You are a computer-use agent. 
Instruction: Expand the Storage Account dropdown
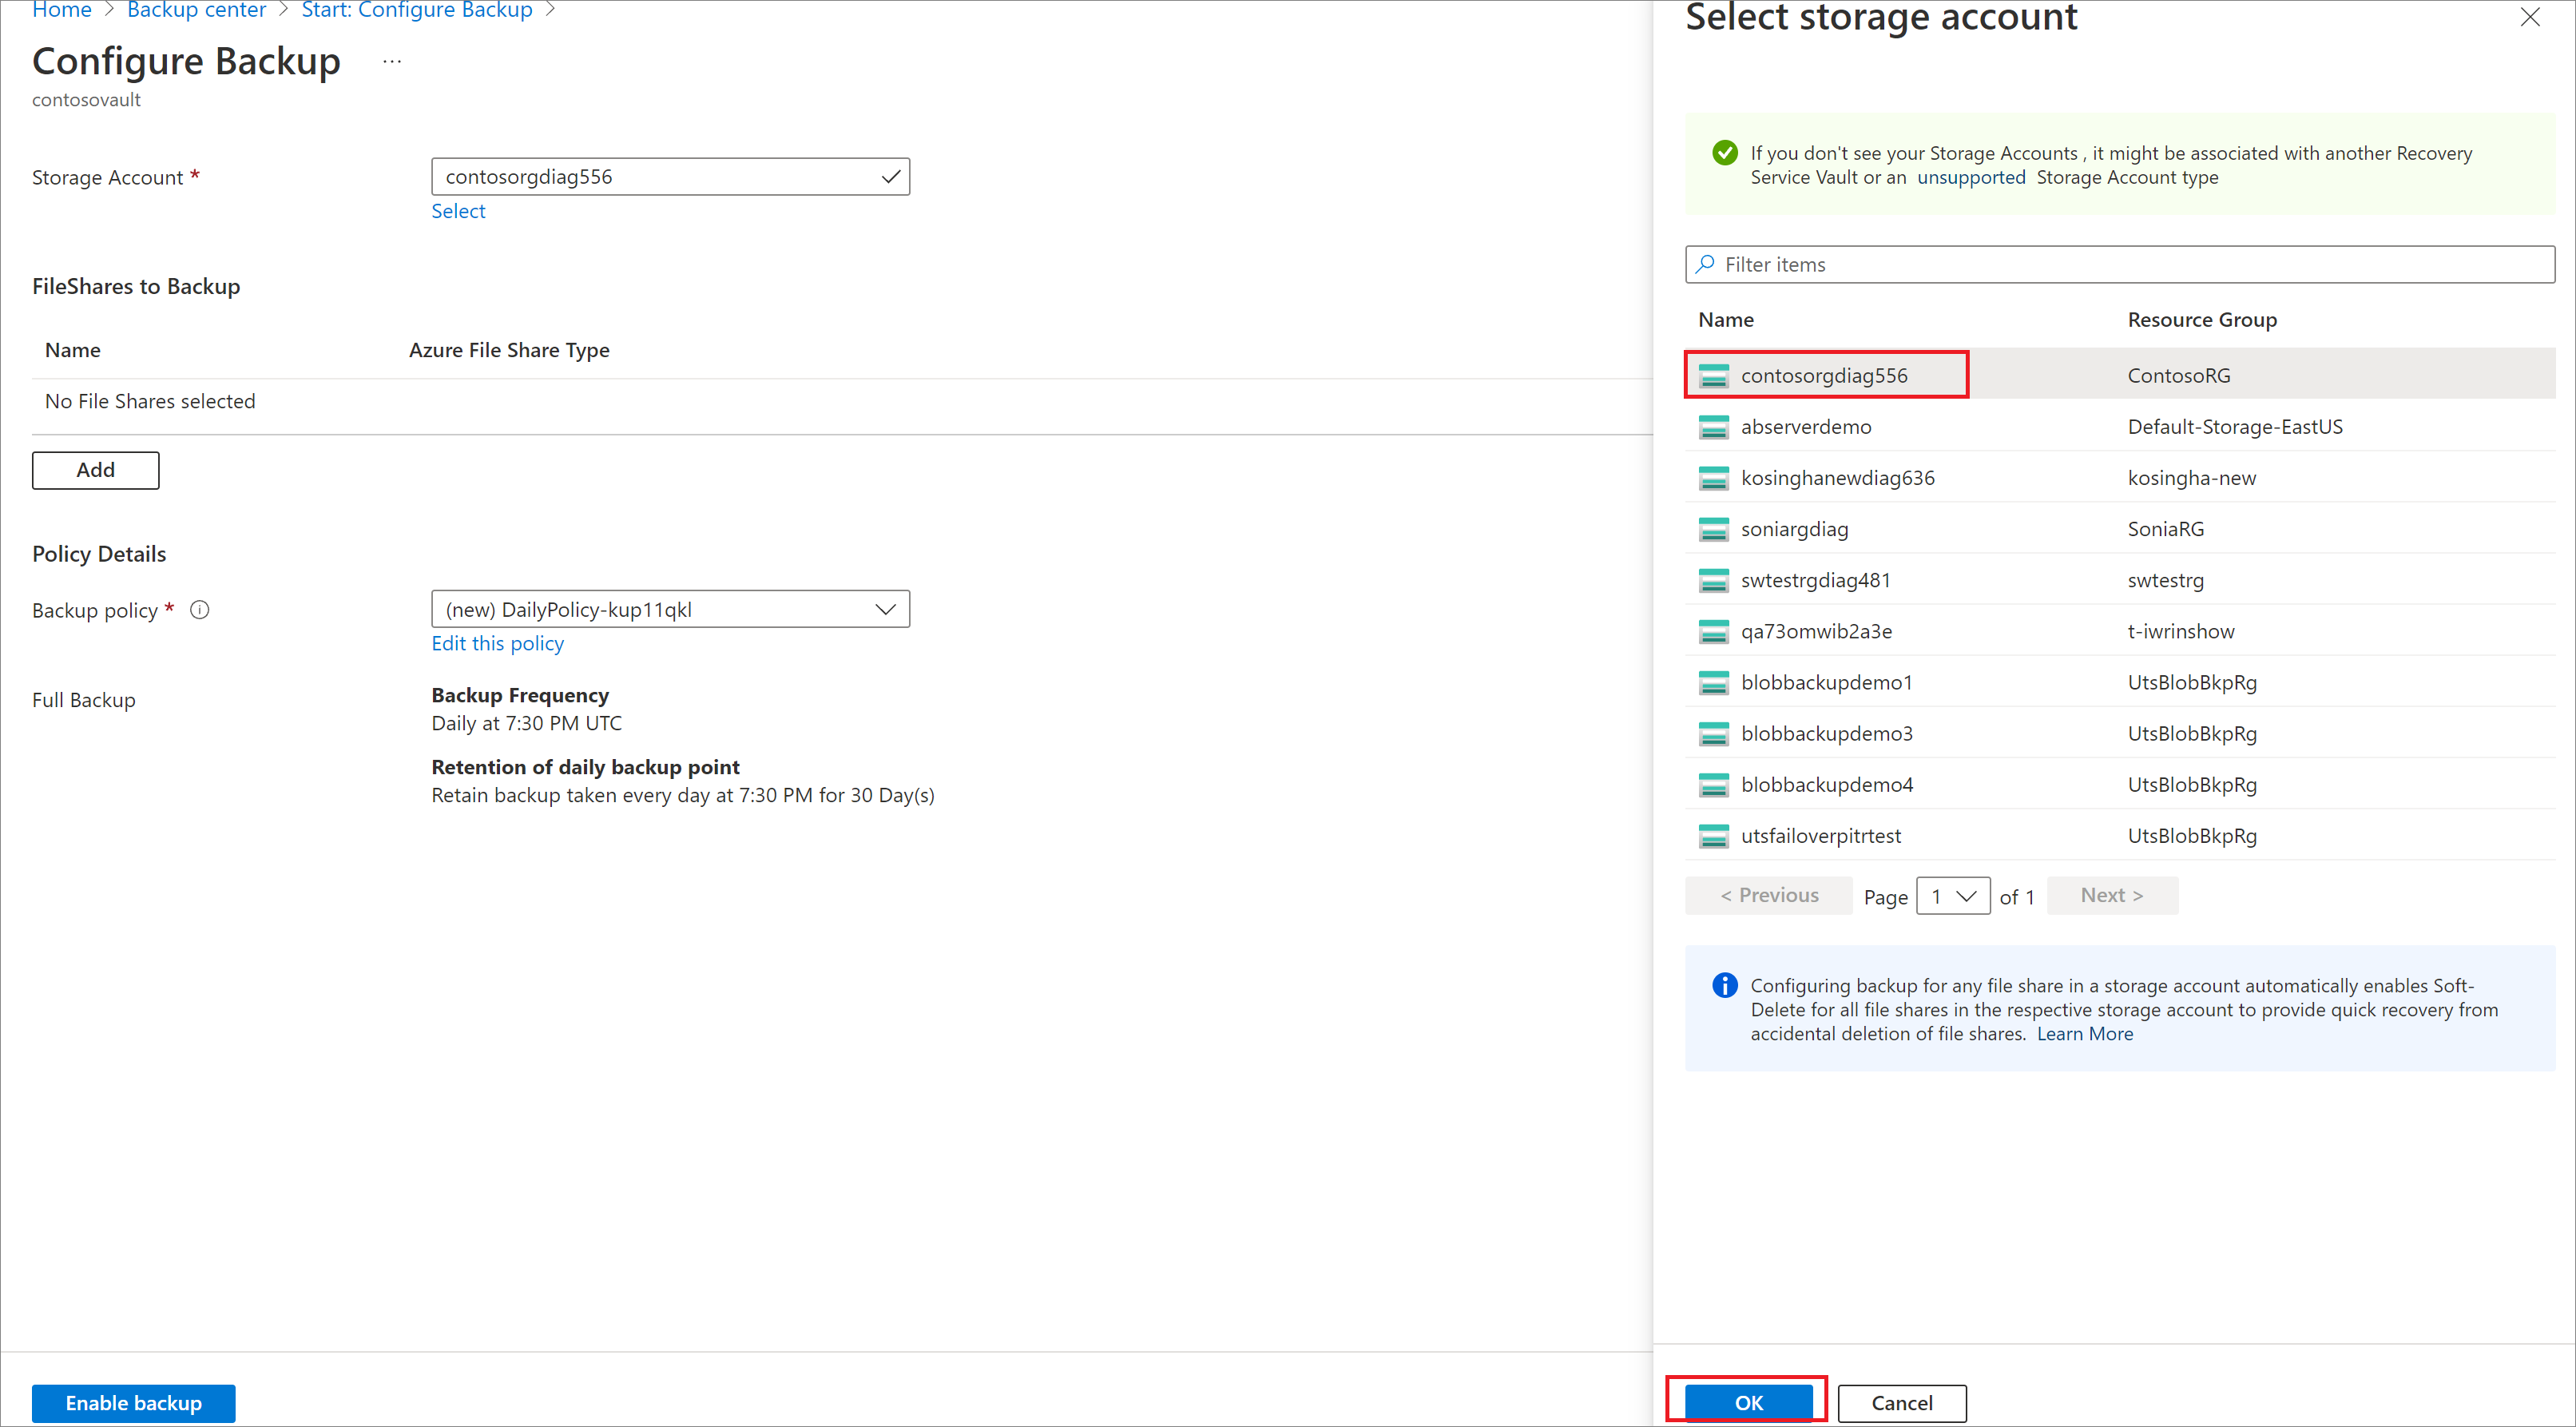coord(670,177)
